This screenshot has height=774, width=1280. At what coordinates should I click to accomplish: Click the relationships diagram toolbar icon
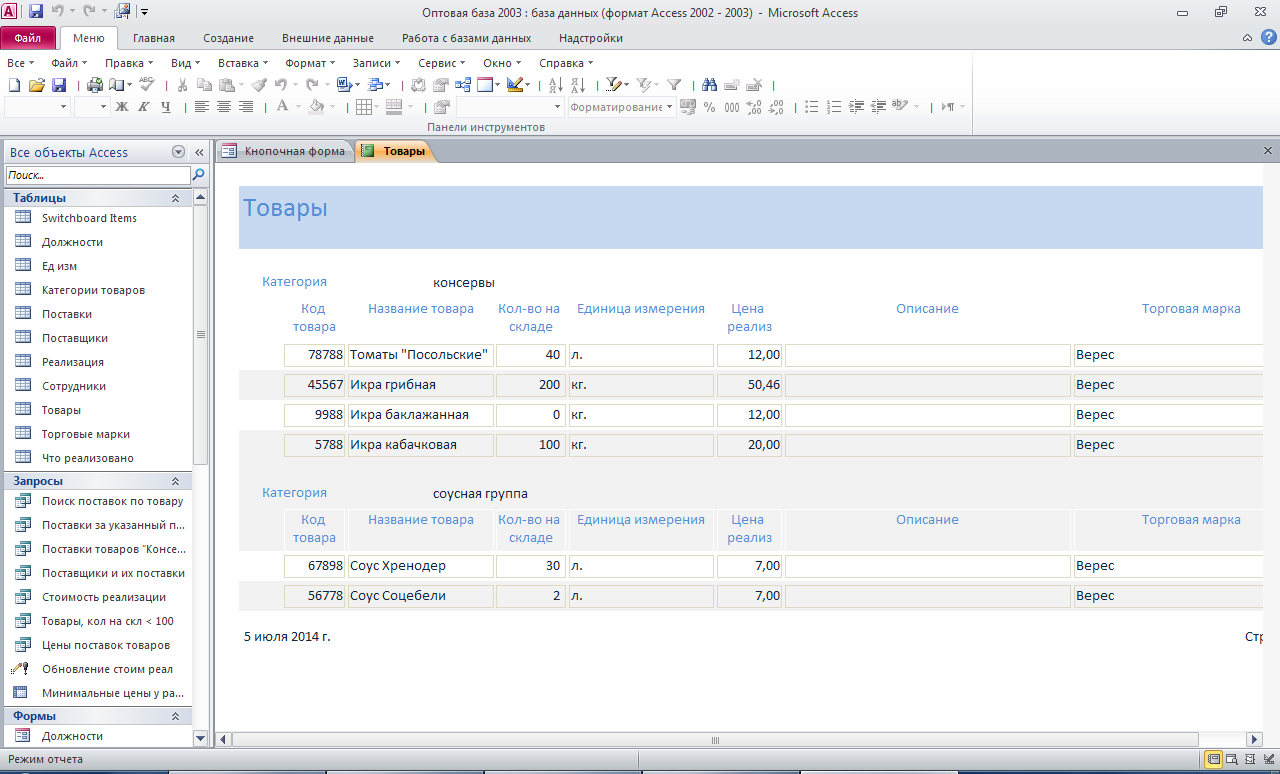coord(462,86)
